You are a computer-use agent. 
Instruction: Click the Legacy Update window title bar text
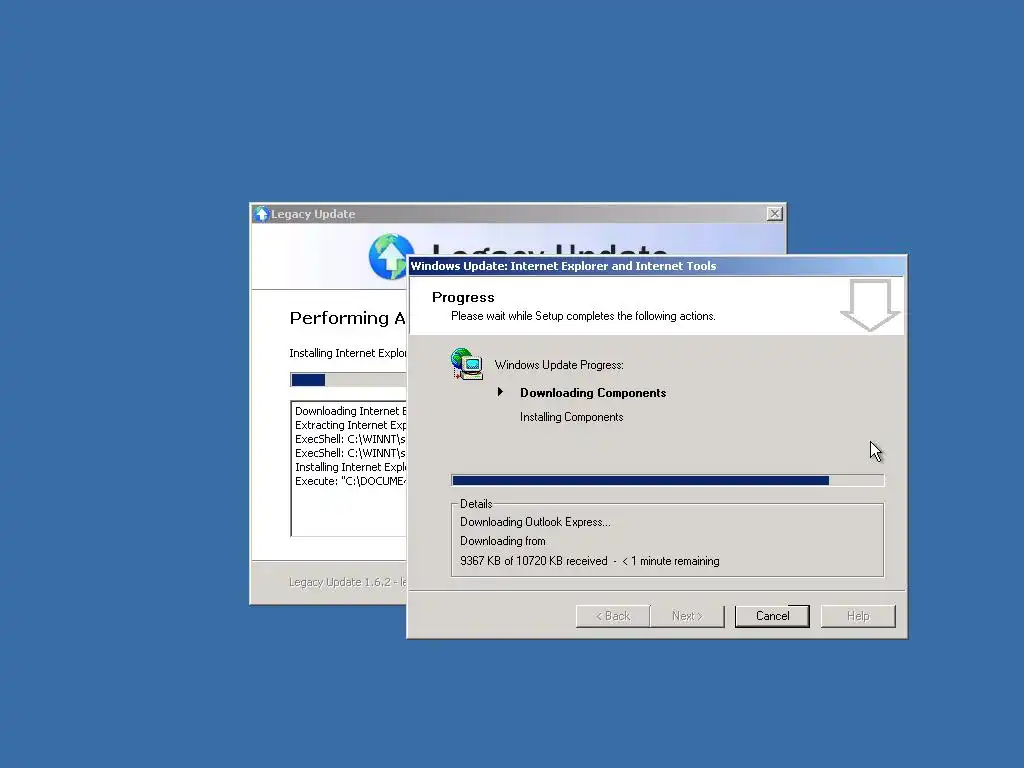tap(313, 214)
